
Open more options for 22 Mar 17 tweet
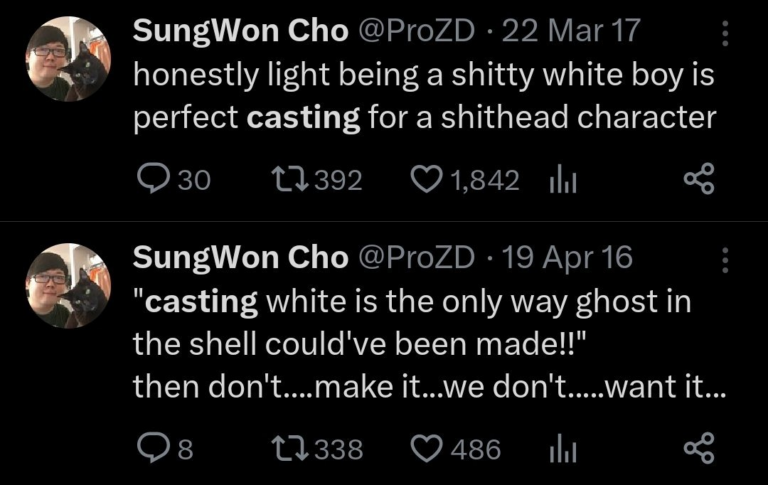(x=725, y=35)
